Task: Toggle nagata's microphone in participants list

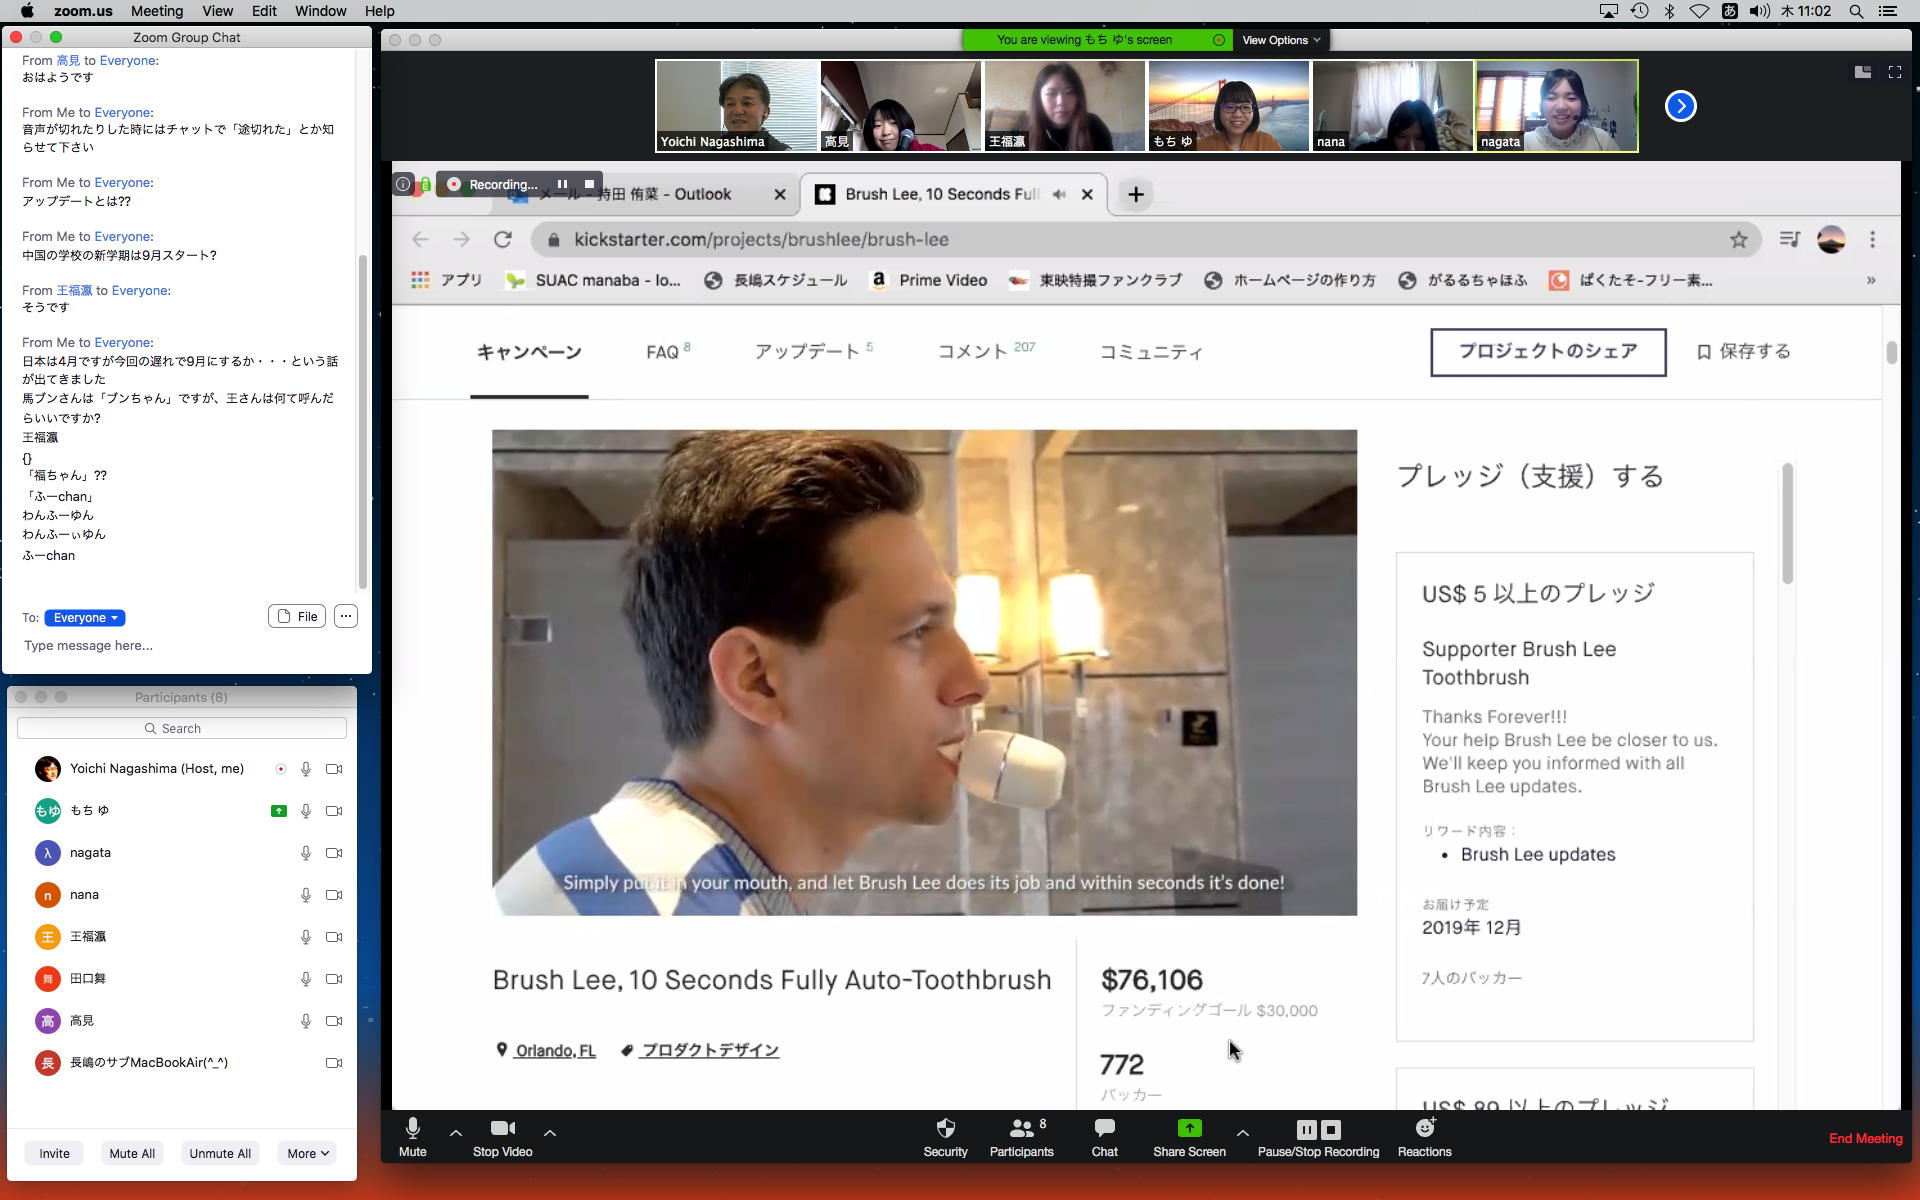Action: click(306, 853)
